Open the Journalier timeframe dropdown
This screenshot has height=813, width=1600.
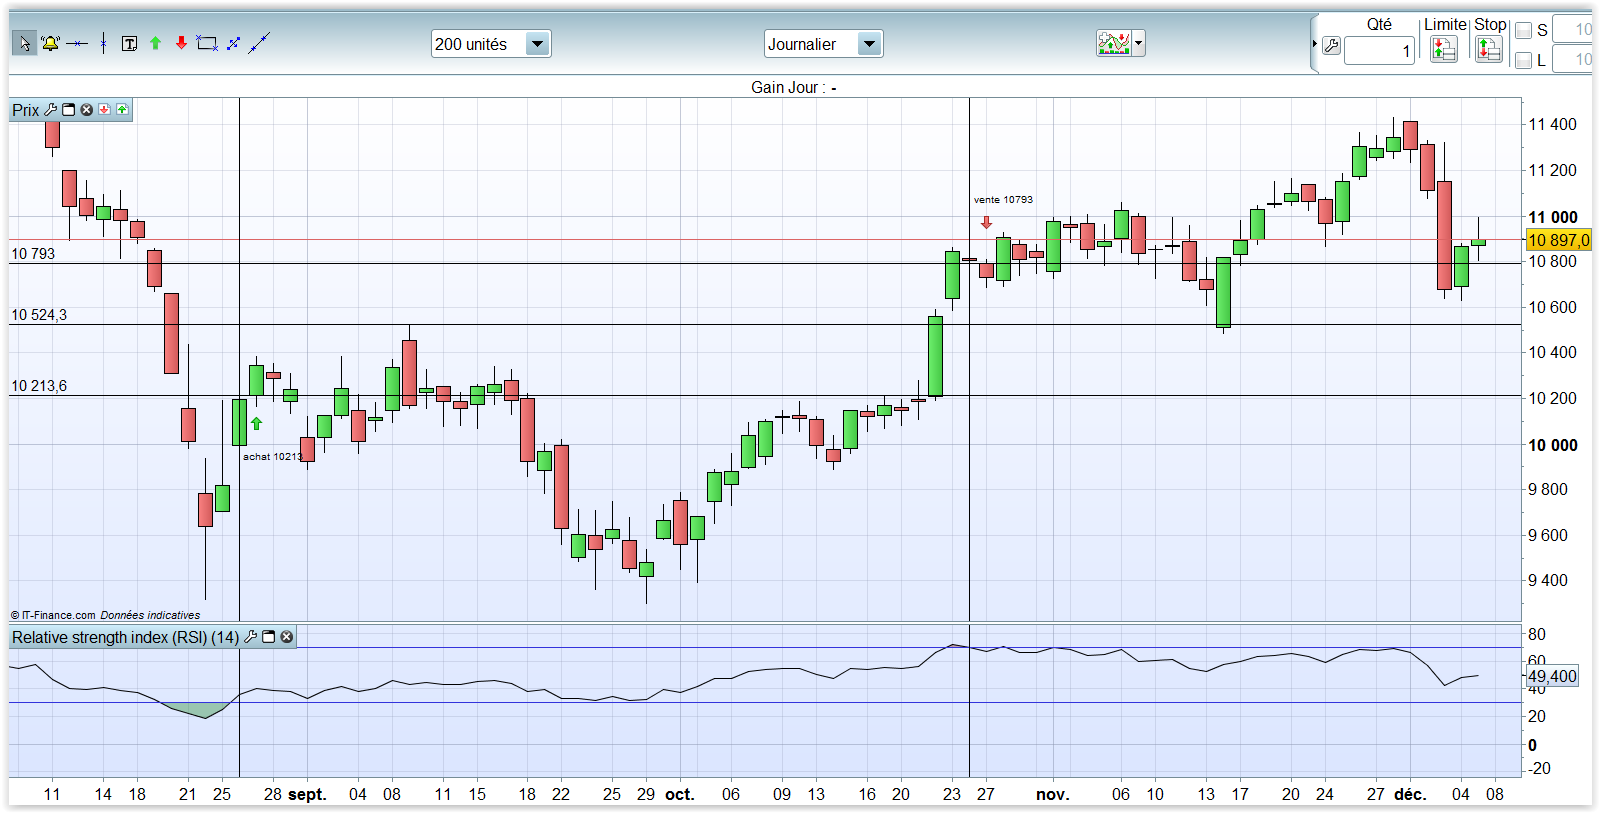823,44
